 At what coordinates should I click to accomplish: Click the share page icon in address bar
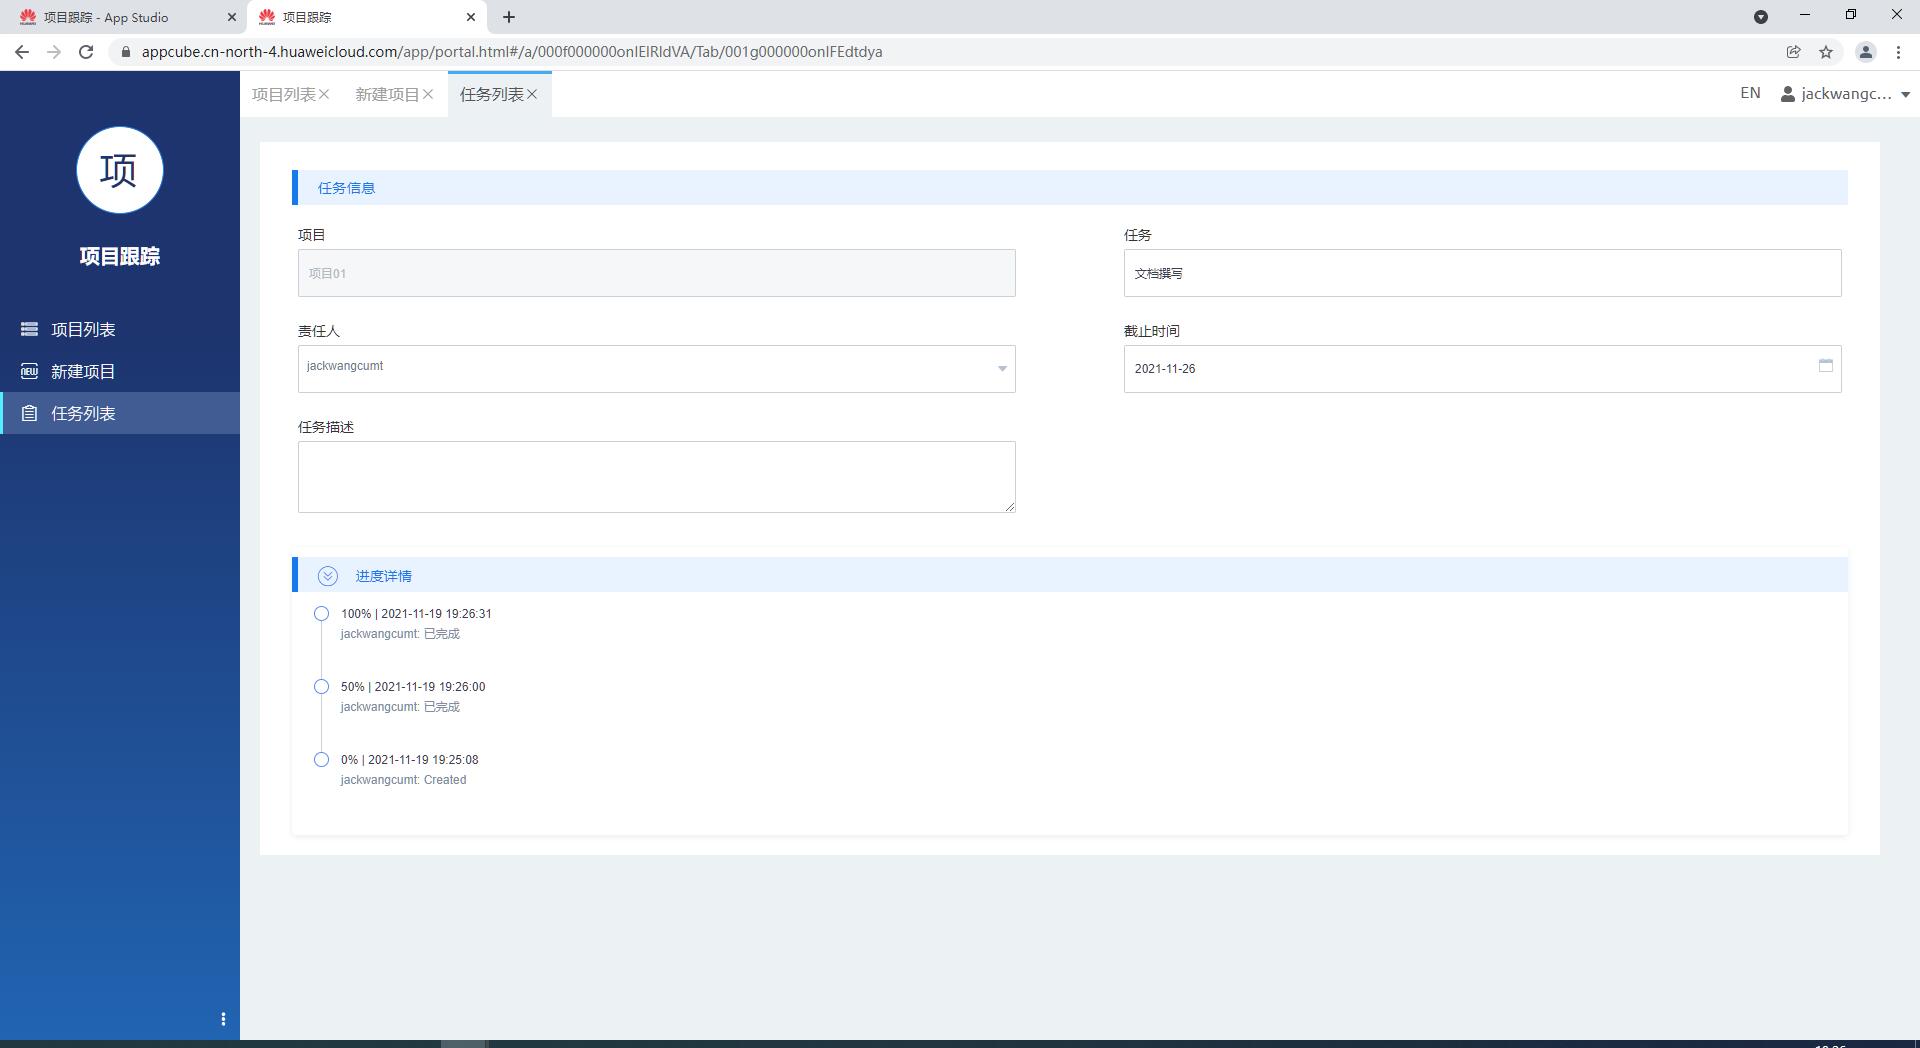(1793, 52)
